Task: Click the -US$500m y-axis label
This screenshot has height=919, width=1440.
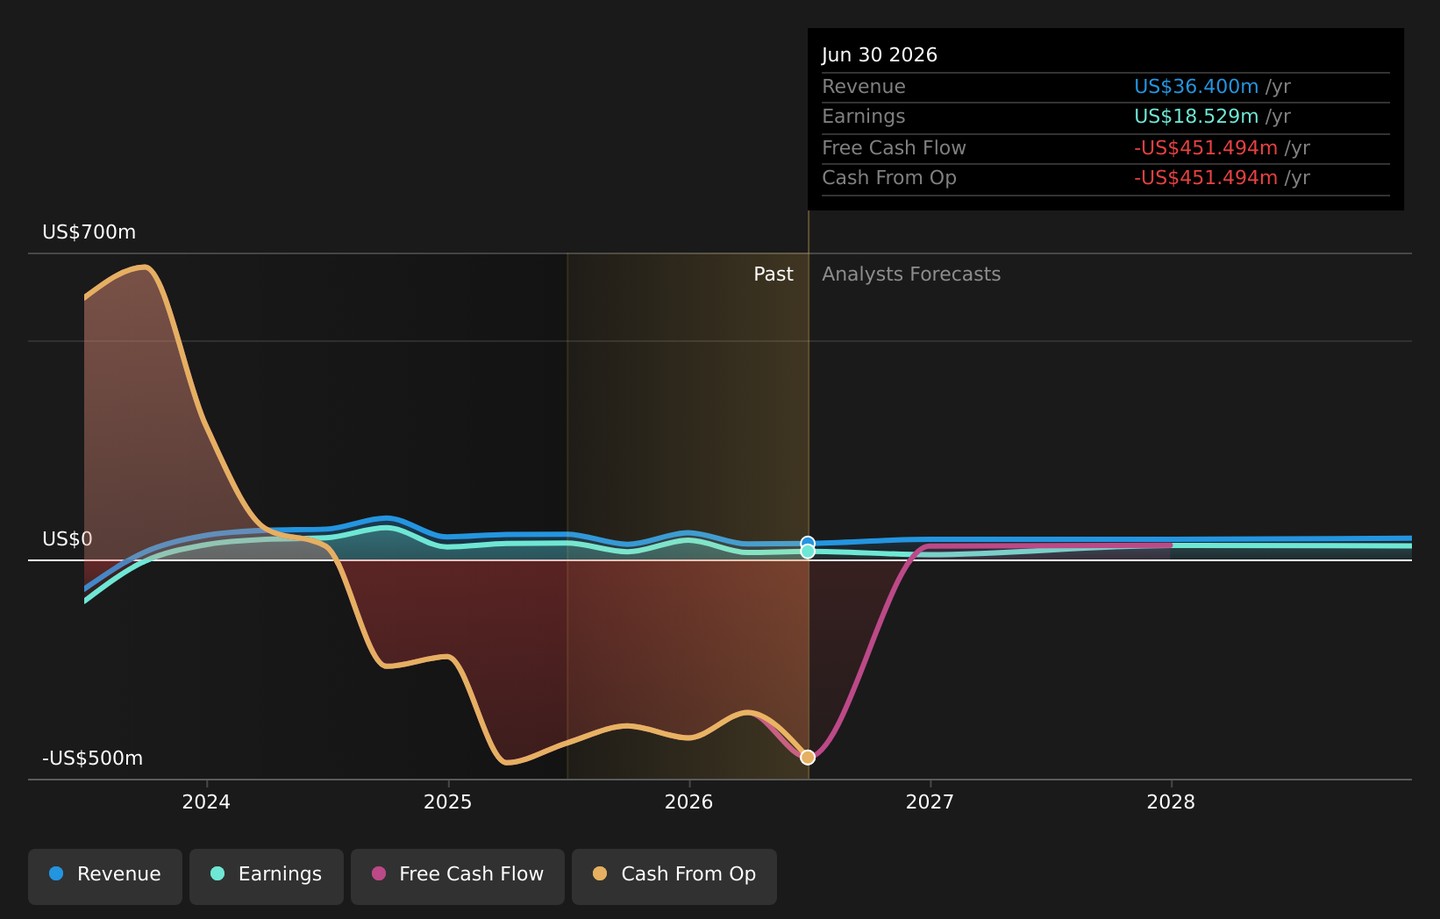Action: (x=92, y=758)
